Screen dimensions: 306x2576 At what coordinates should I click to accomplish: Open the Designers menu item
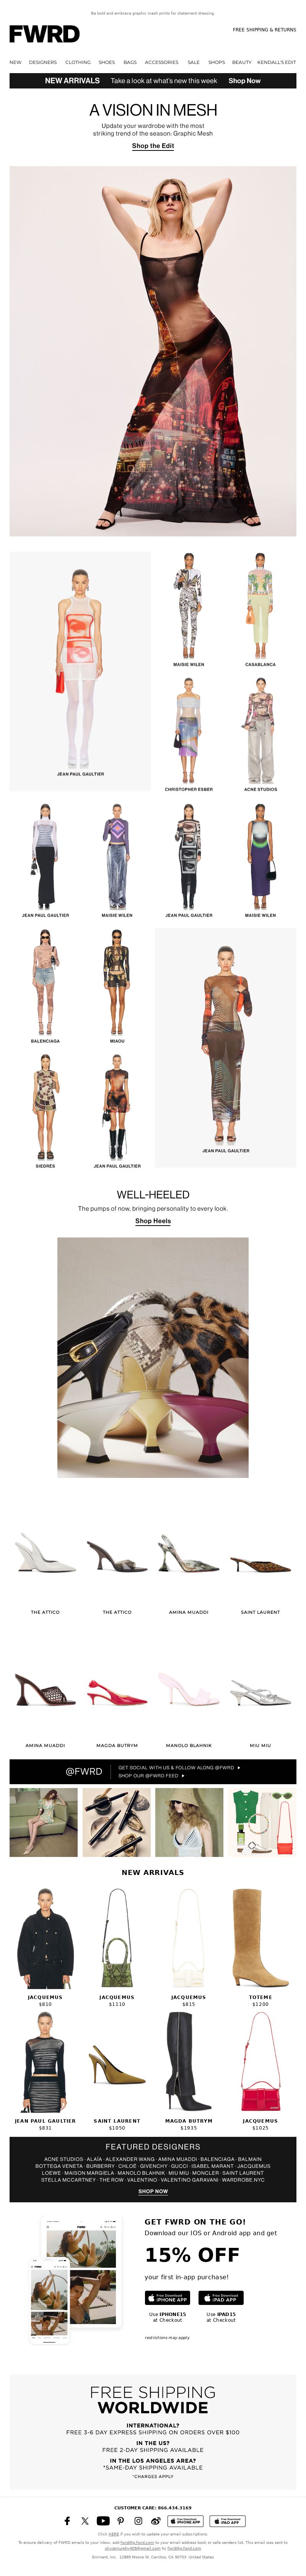43,62
